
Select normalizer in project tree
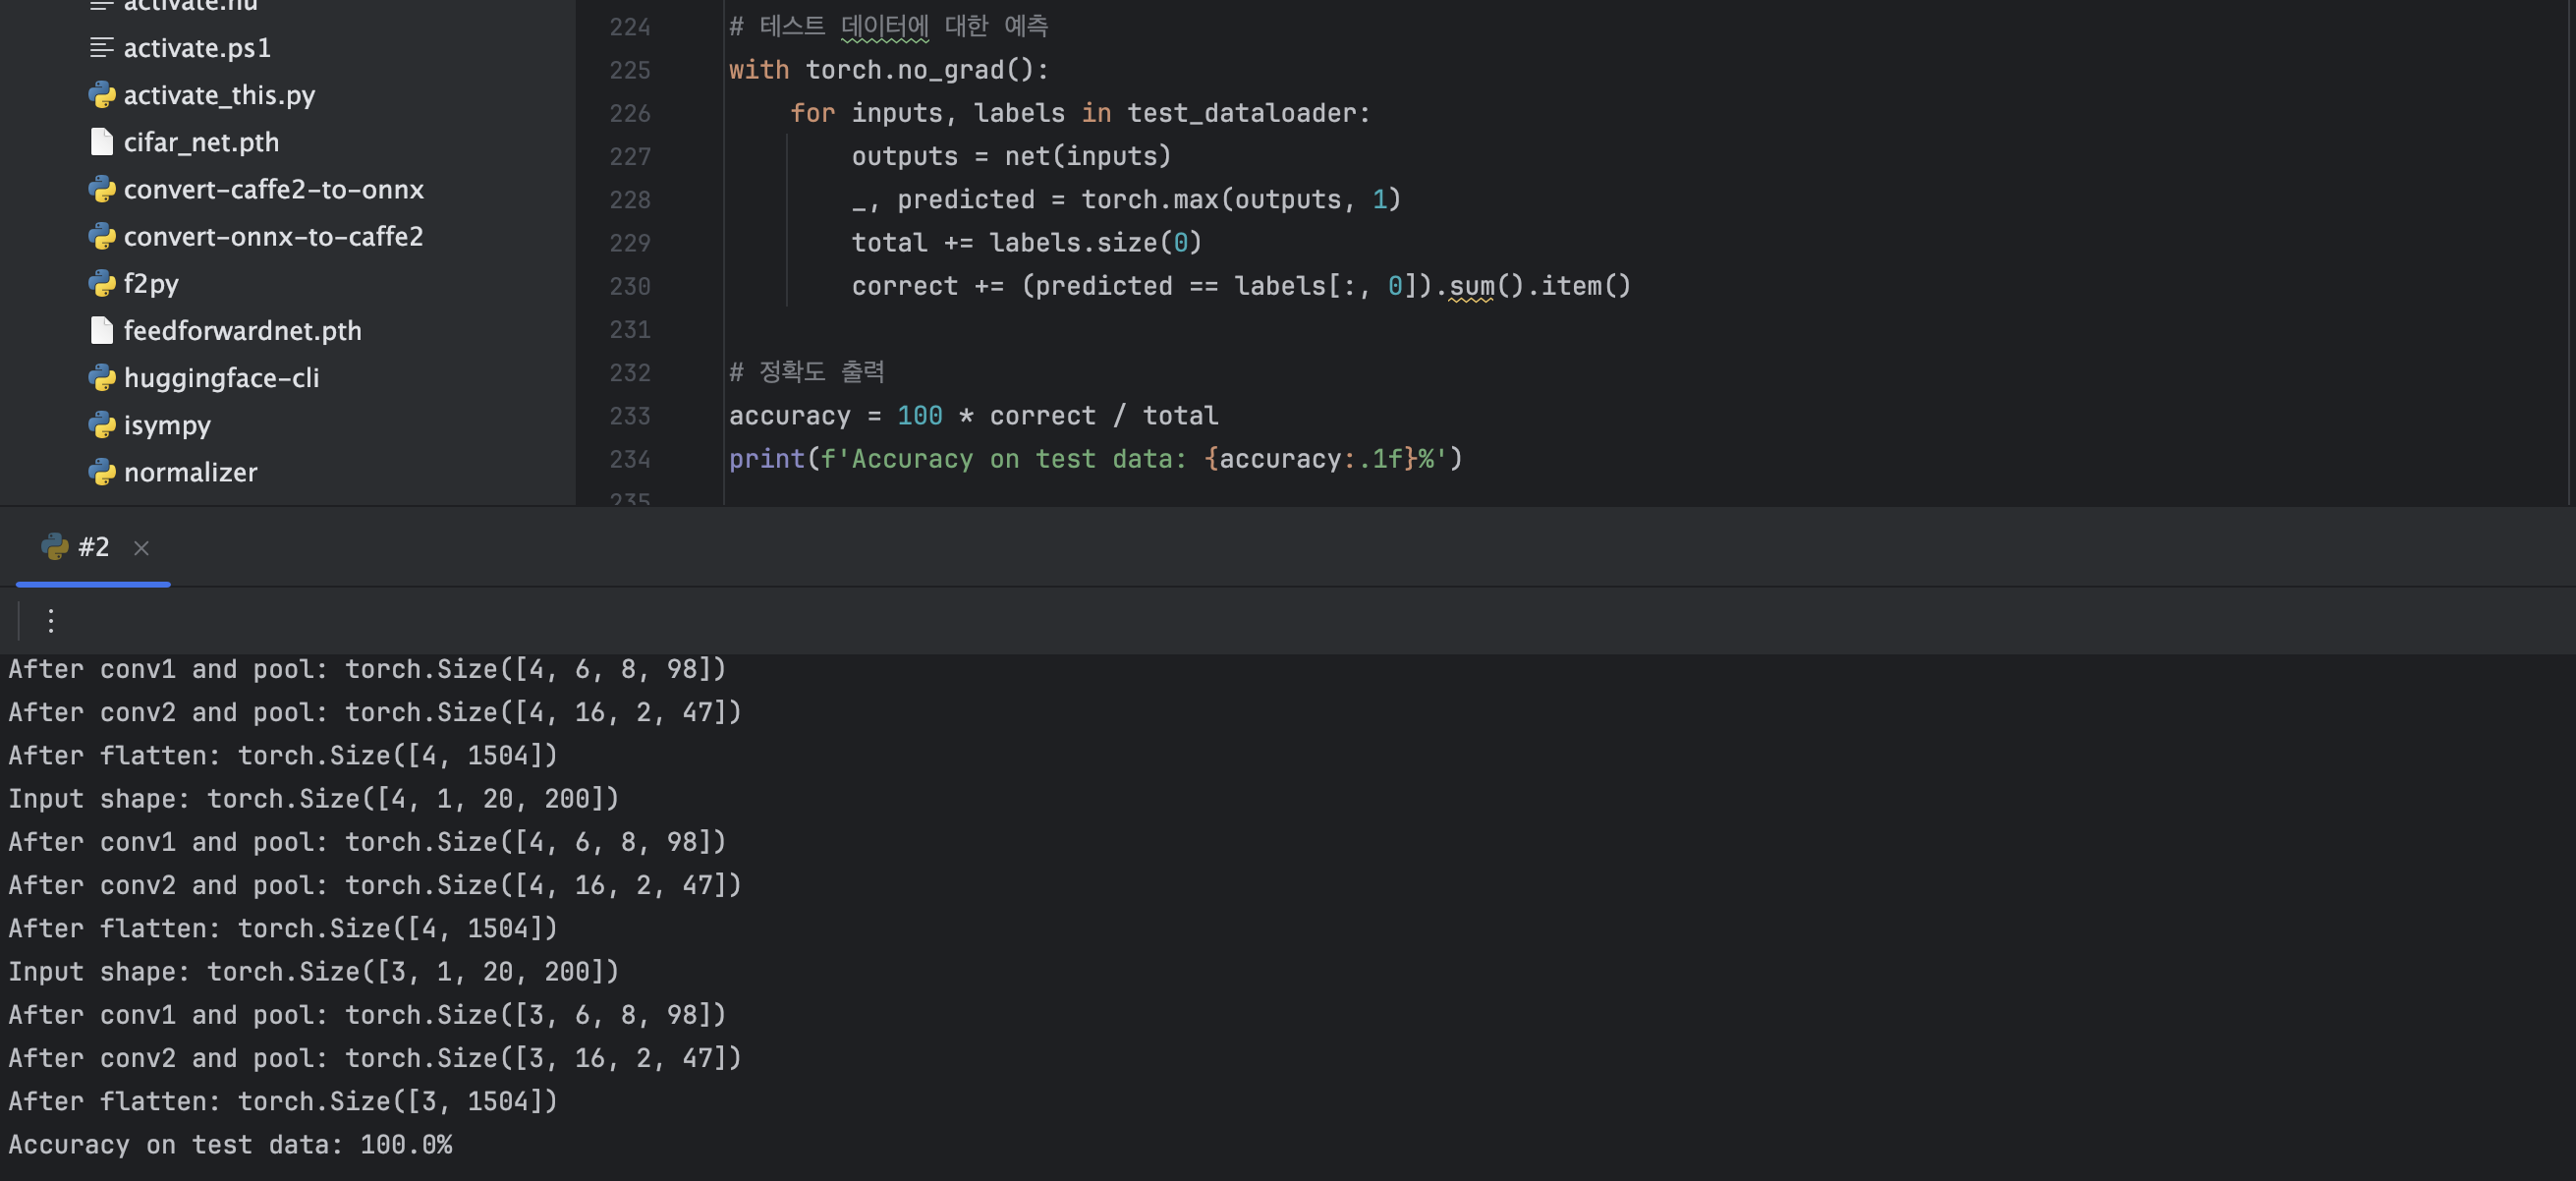coord(190,472)
